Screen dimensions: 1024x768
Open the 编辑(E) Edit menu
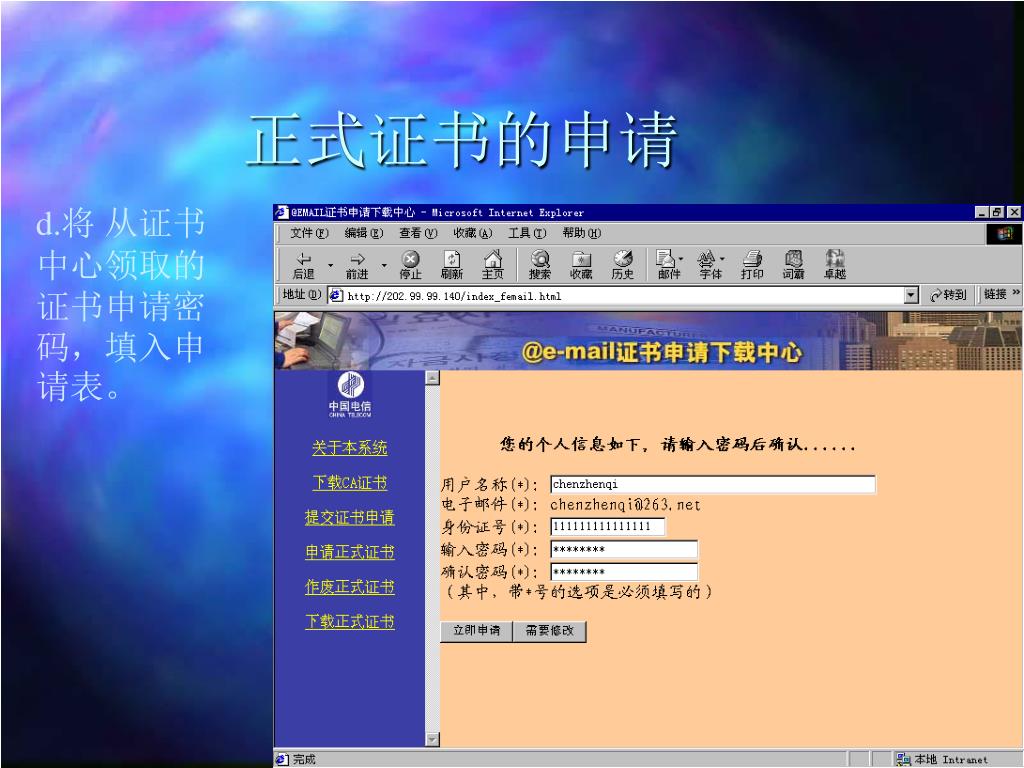(364, 233)
